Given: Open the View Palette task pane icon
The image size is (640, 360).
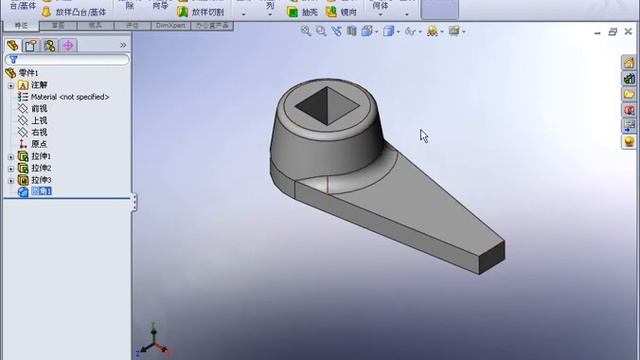Looking at the screenshot, I should [x=629, y=126].
